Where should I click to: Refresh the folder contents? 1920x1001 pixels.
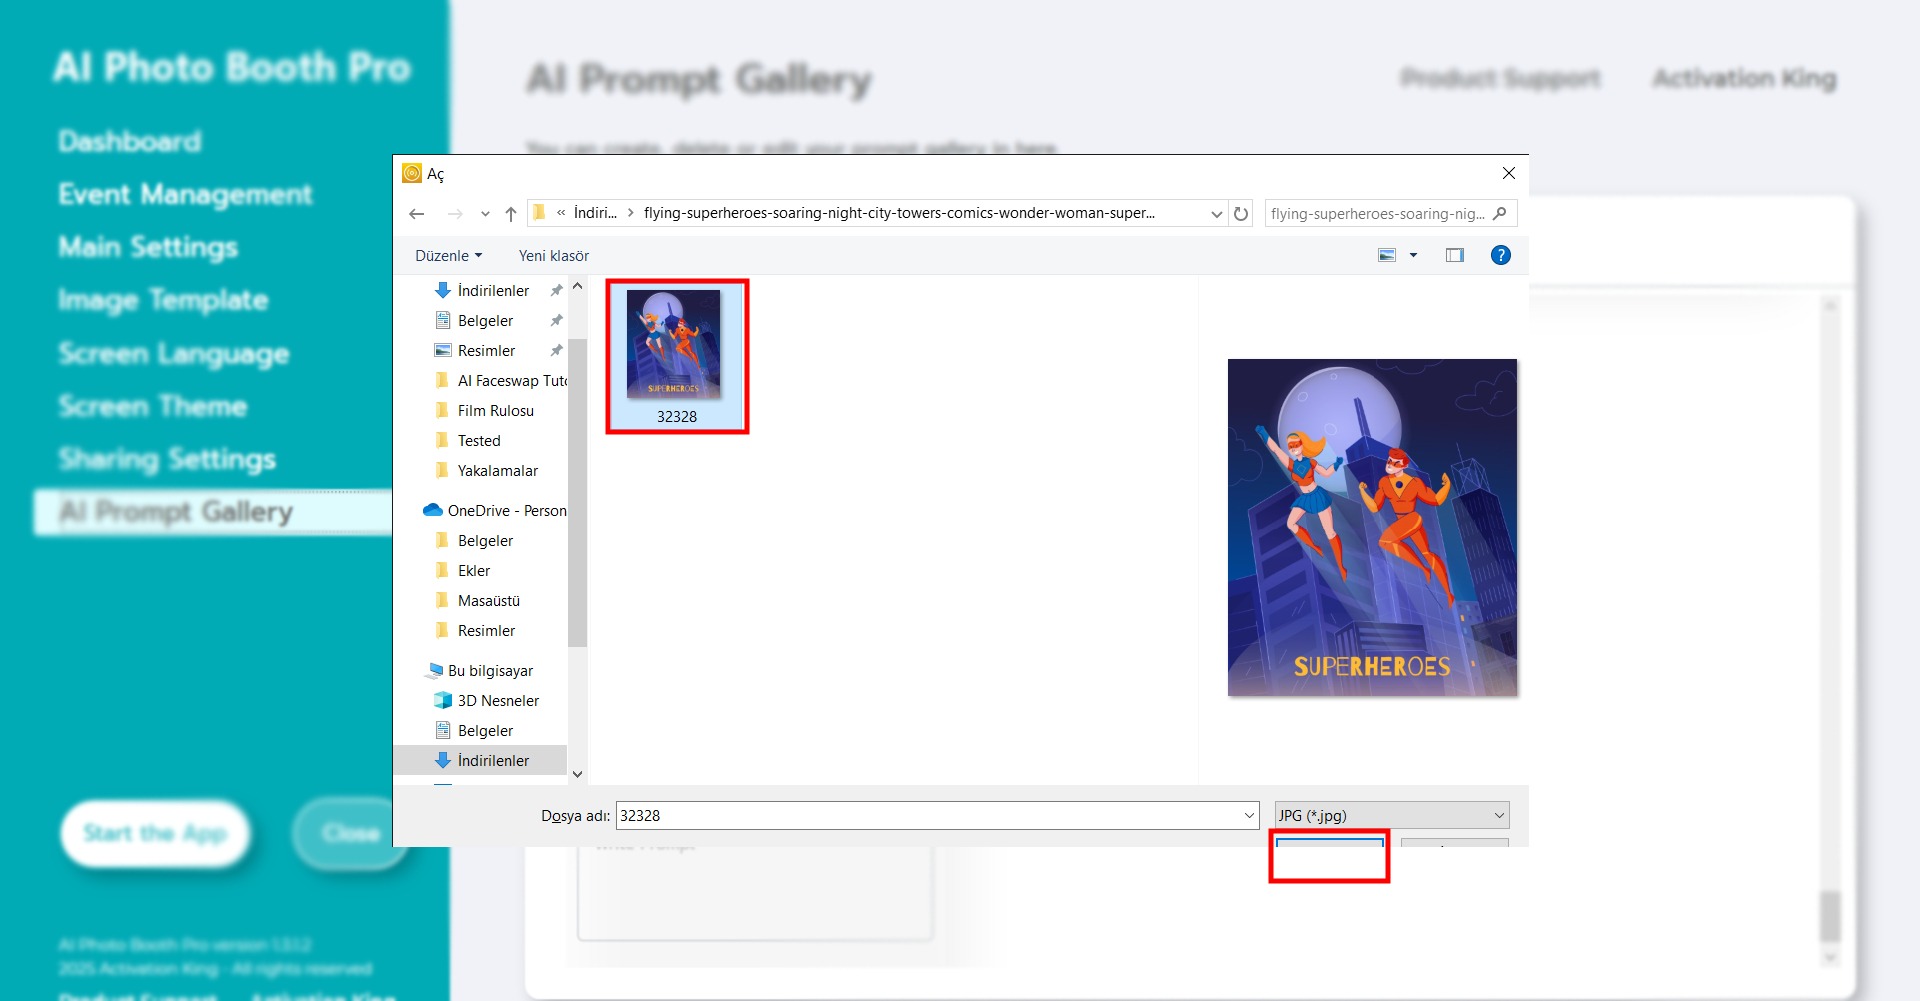click(1241, 214)
